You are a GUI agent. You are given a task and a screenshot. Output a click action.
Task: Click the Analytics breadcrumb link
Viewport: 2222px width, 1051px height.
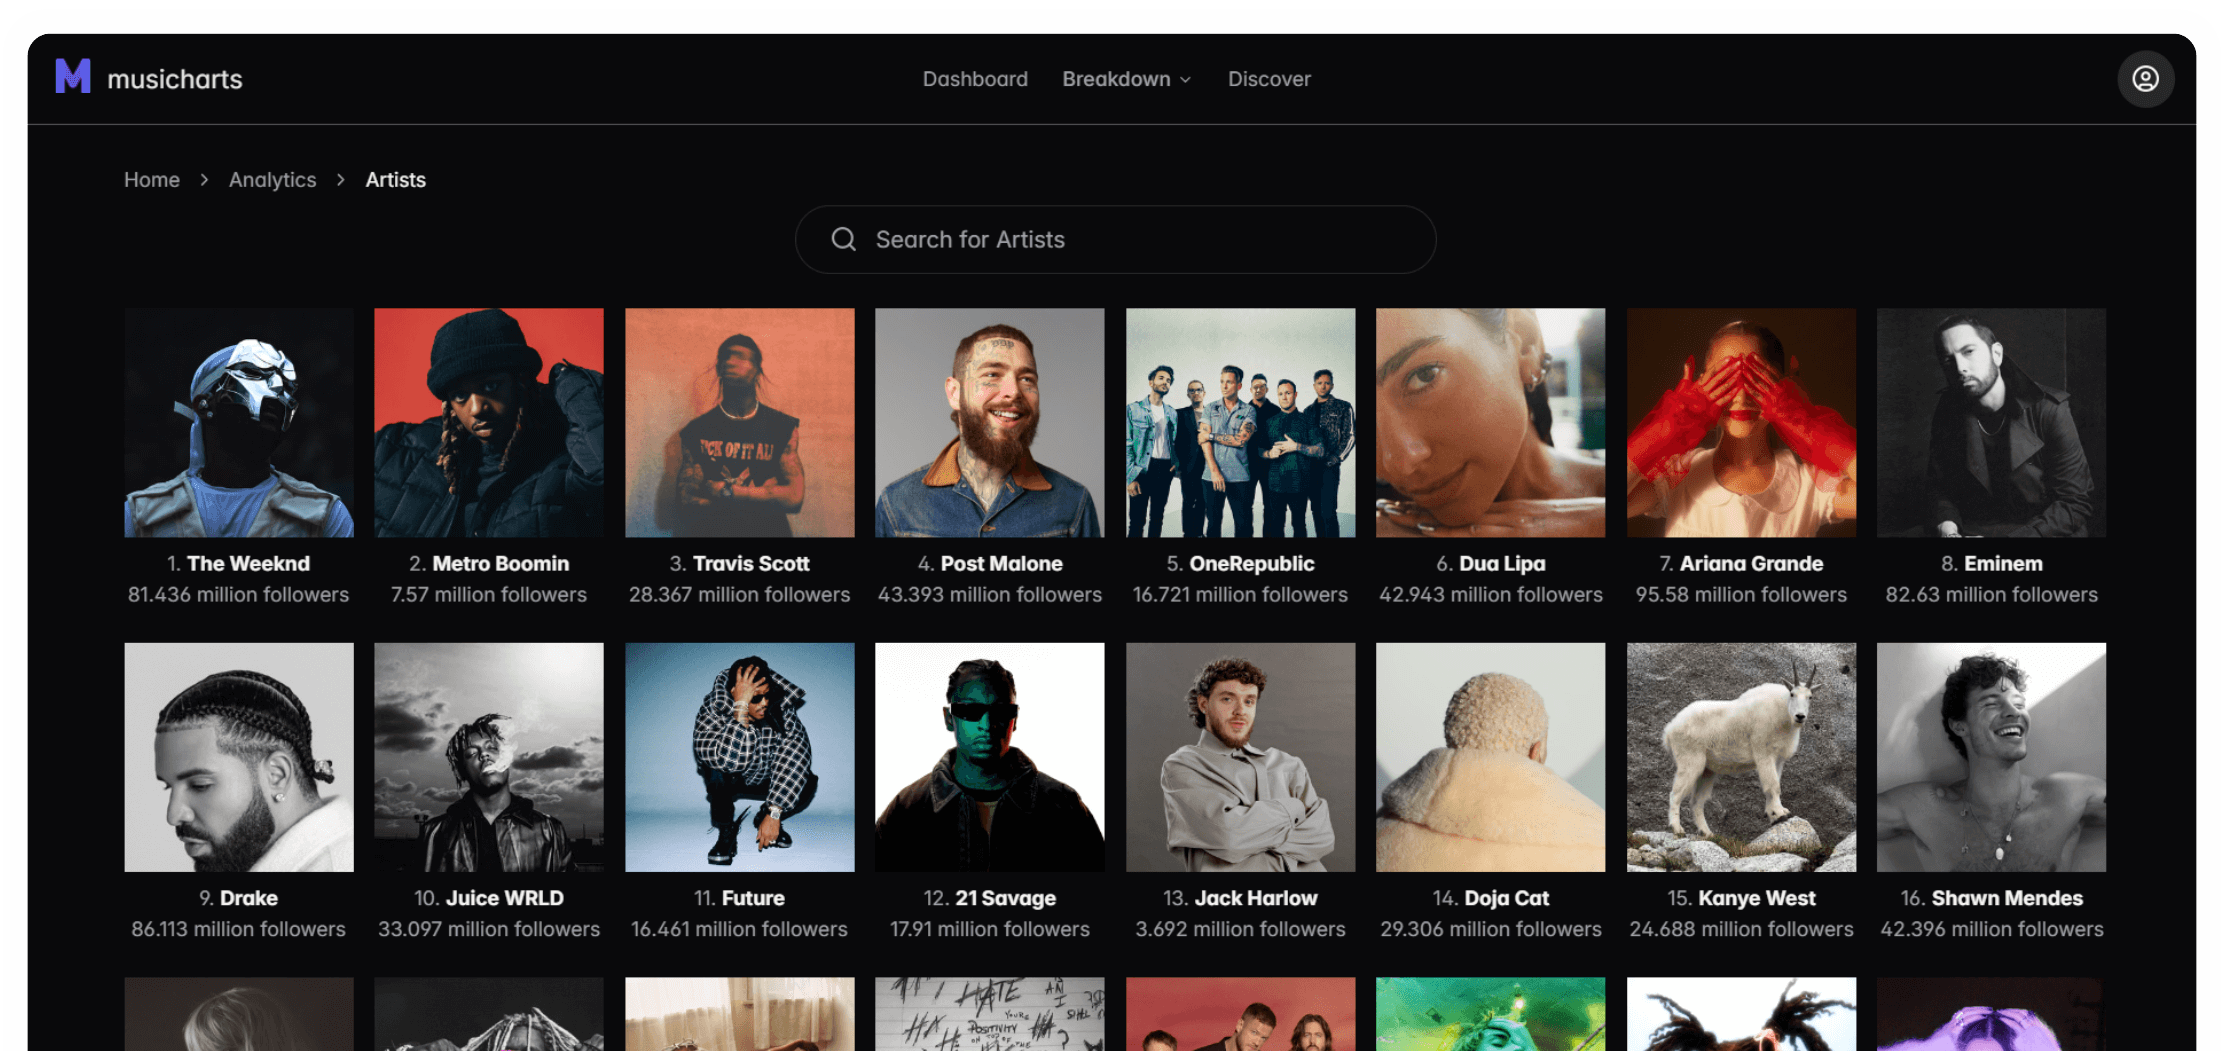[272, 180]
